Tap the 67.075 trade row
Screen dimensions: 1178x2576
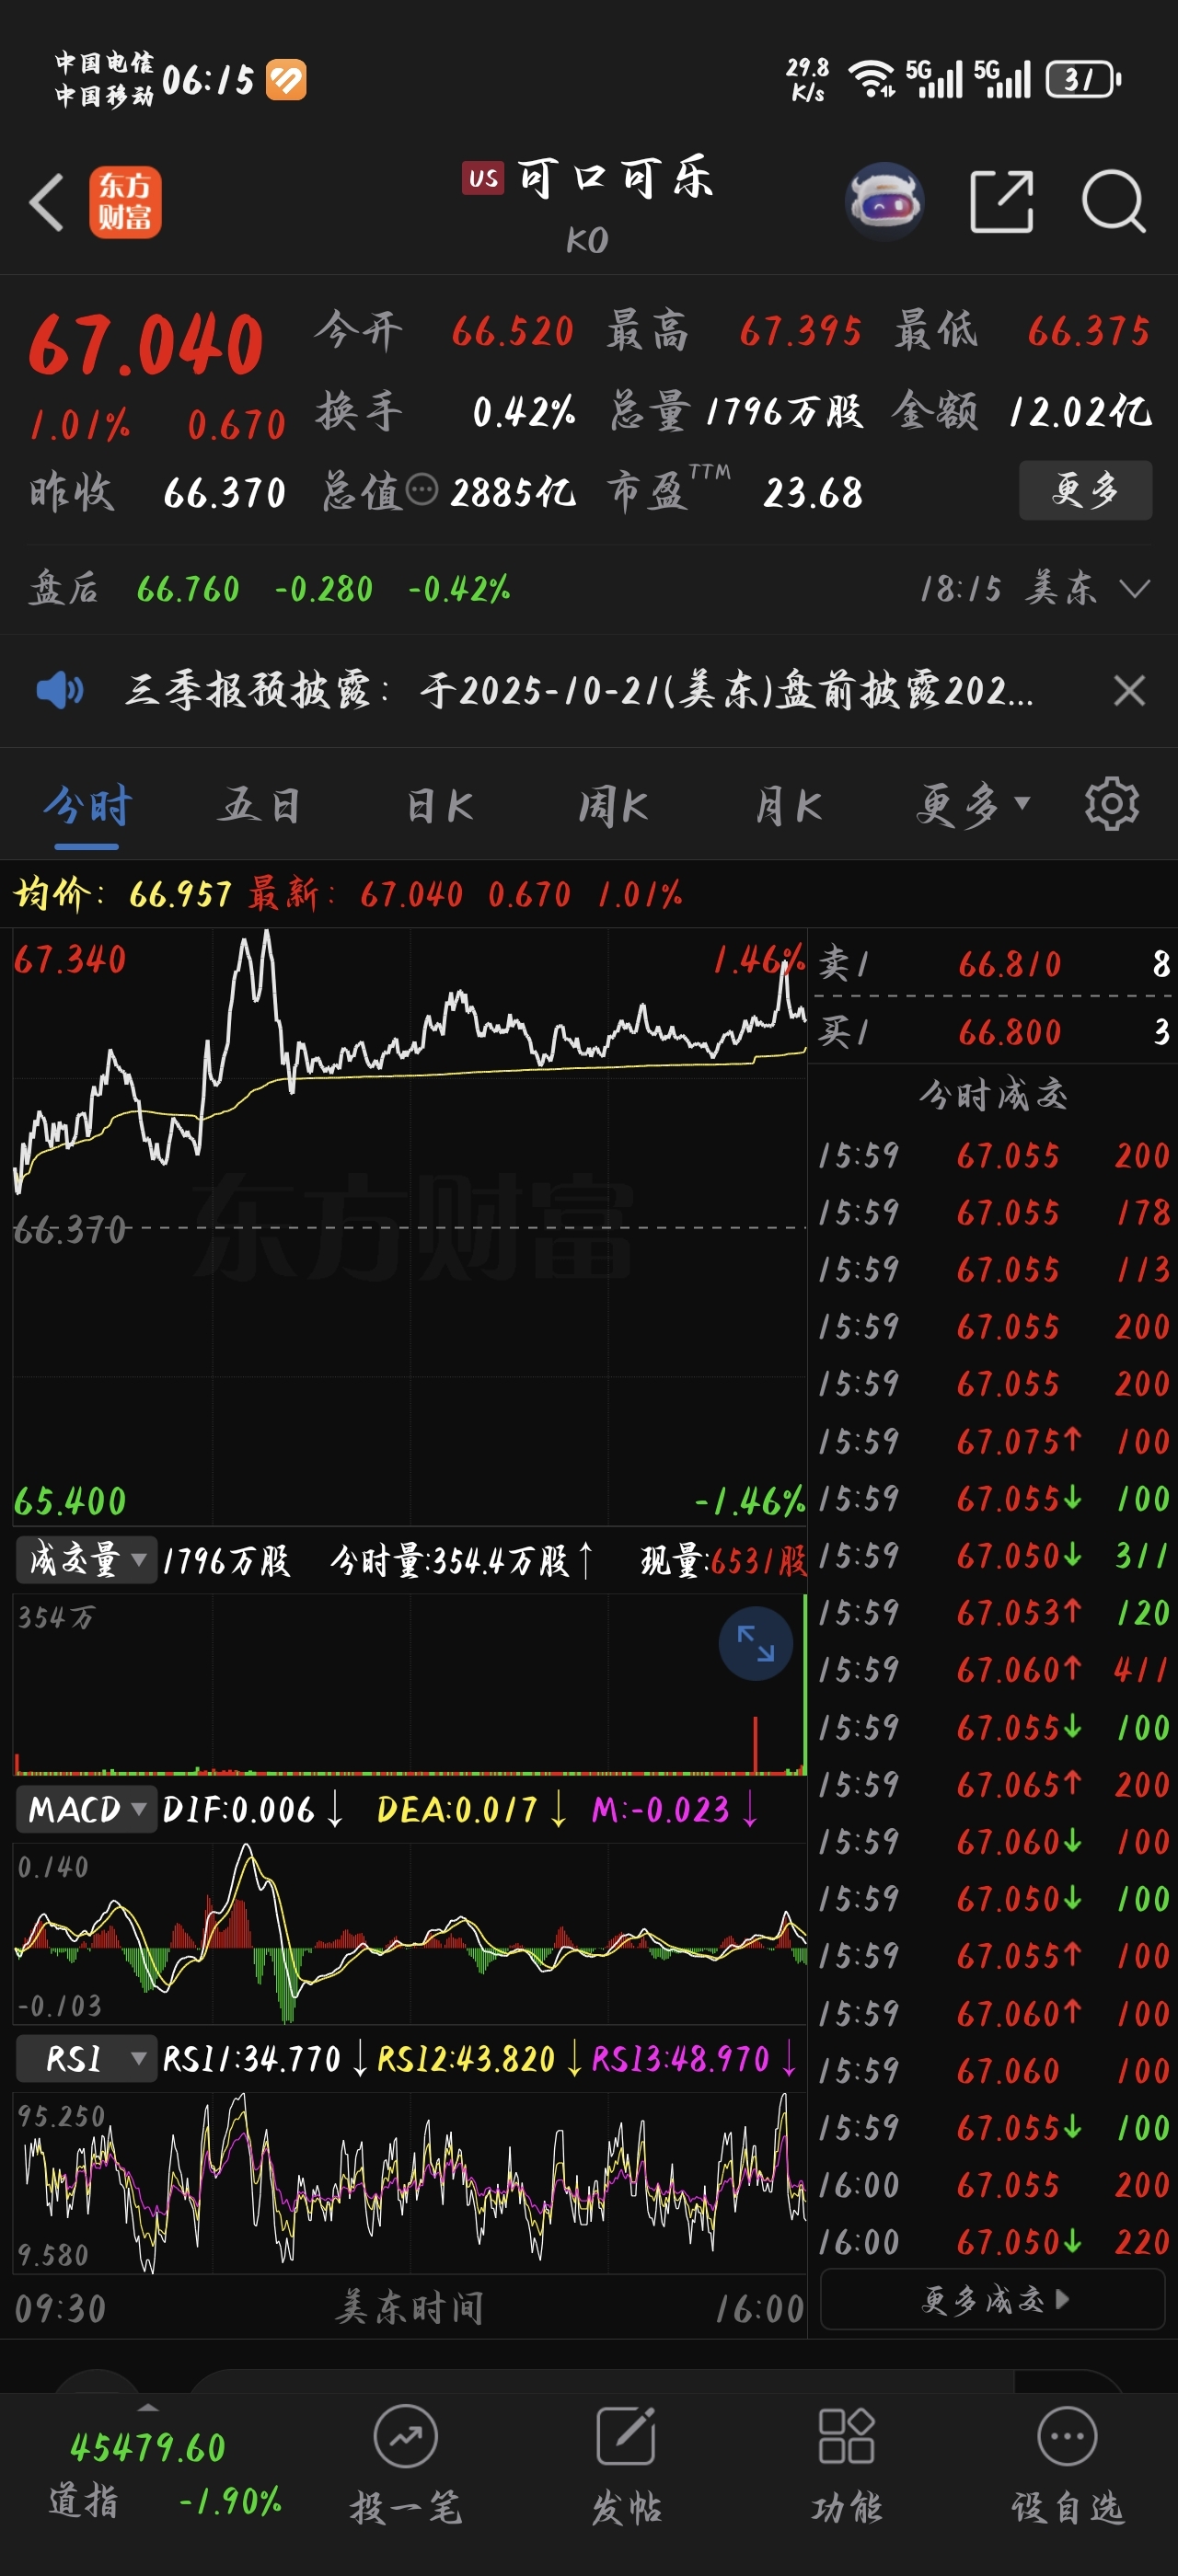994,1441
